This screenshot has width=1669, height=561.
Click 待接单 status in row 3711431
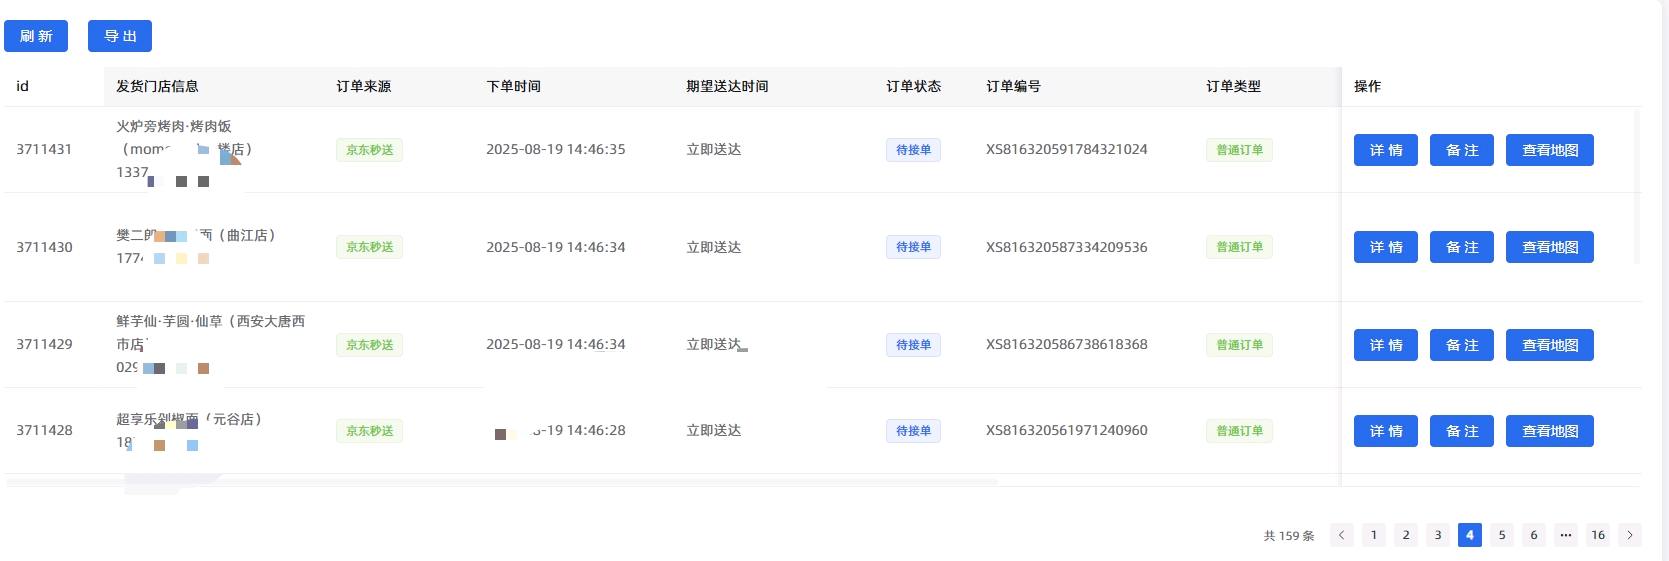click(913, 150)
